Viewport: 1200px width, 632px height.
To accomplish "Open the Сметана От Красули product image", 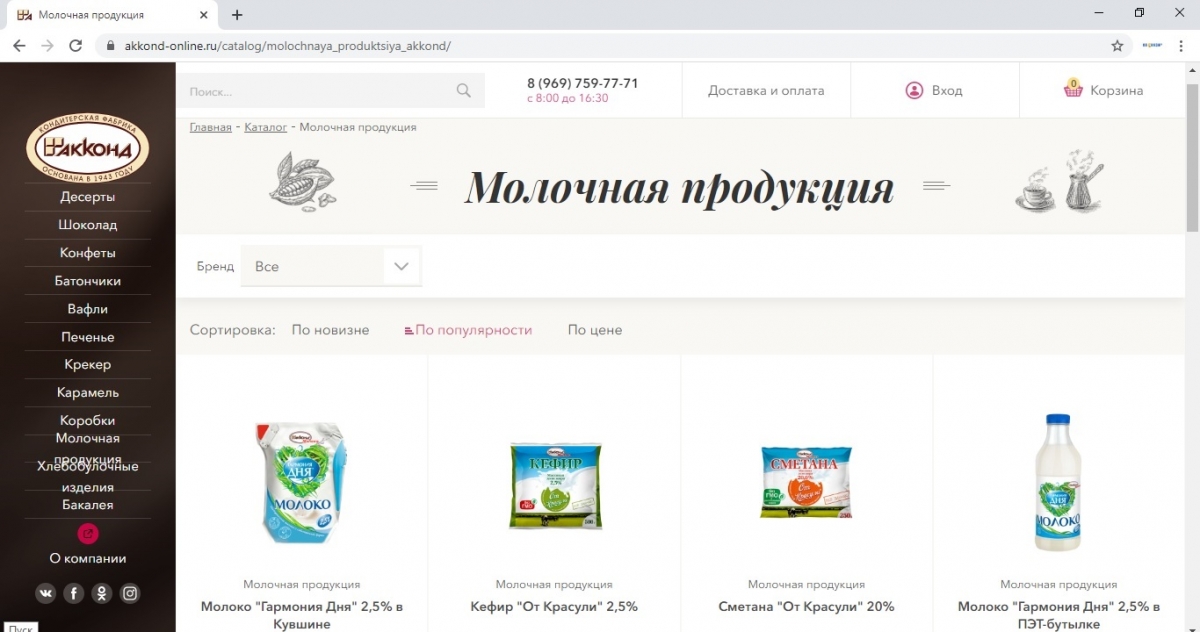I will [806, 483].
